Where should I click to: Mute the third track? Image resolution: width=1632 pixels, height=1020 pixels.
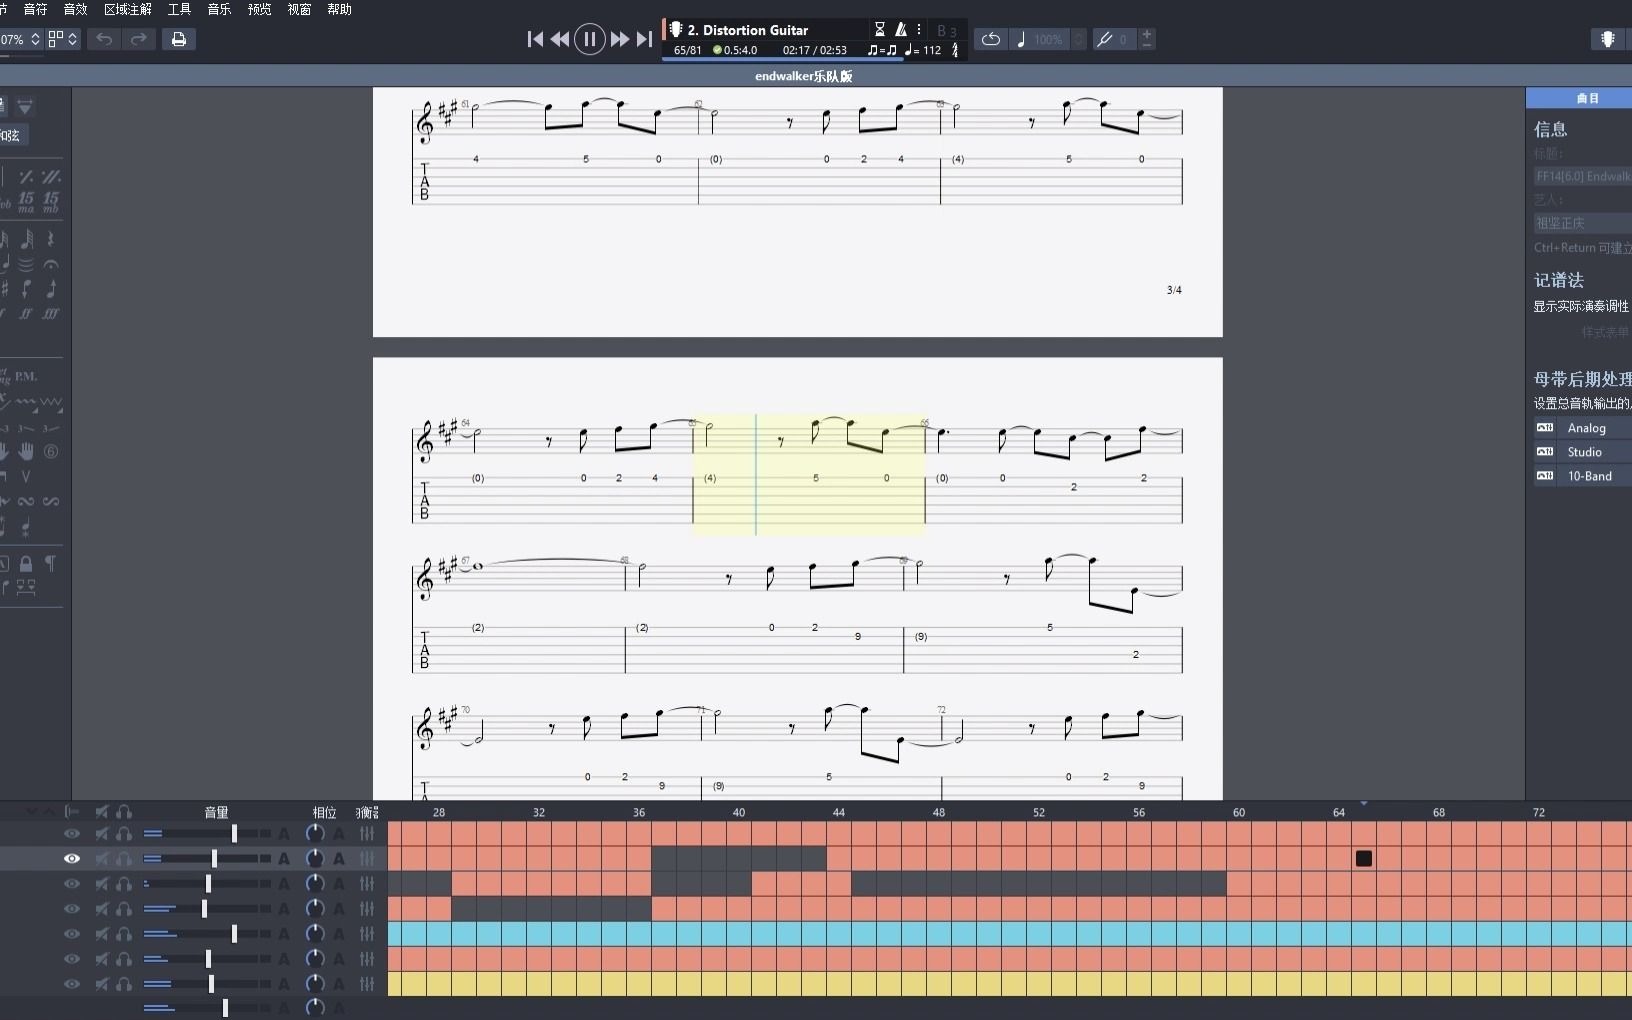pos(101,883)
